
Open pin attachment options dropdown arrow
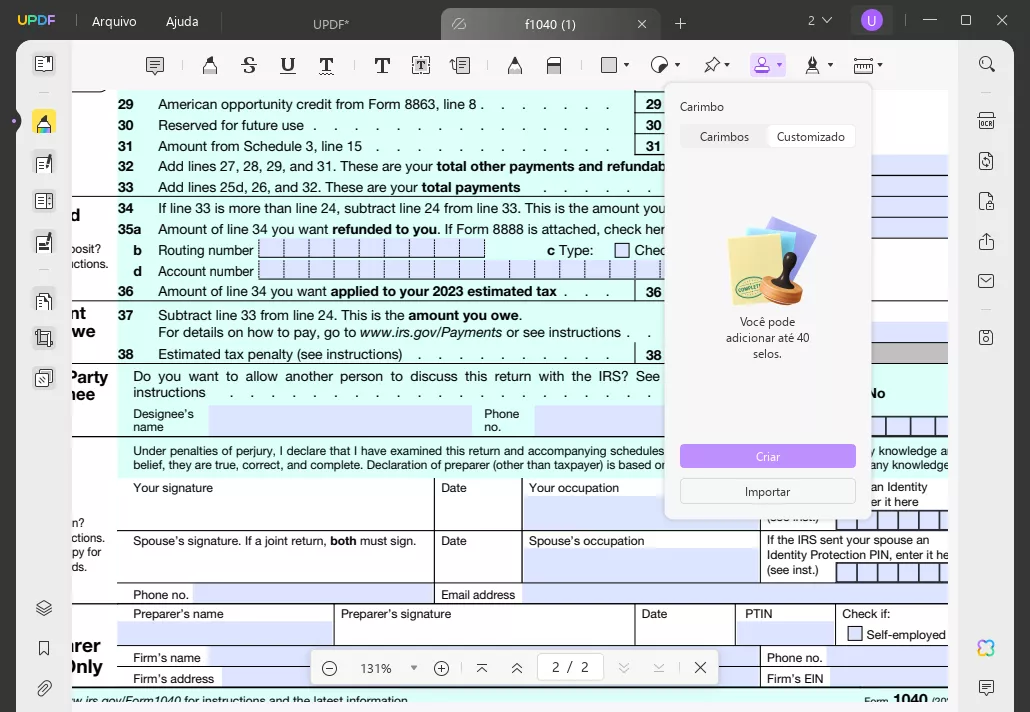[728, 65]
